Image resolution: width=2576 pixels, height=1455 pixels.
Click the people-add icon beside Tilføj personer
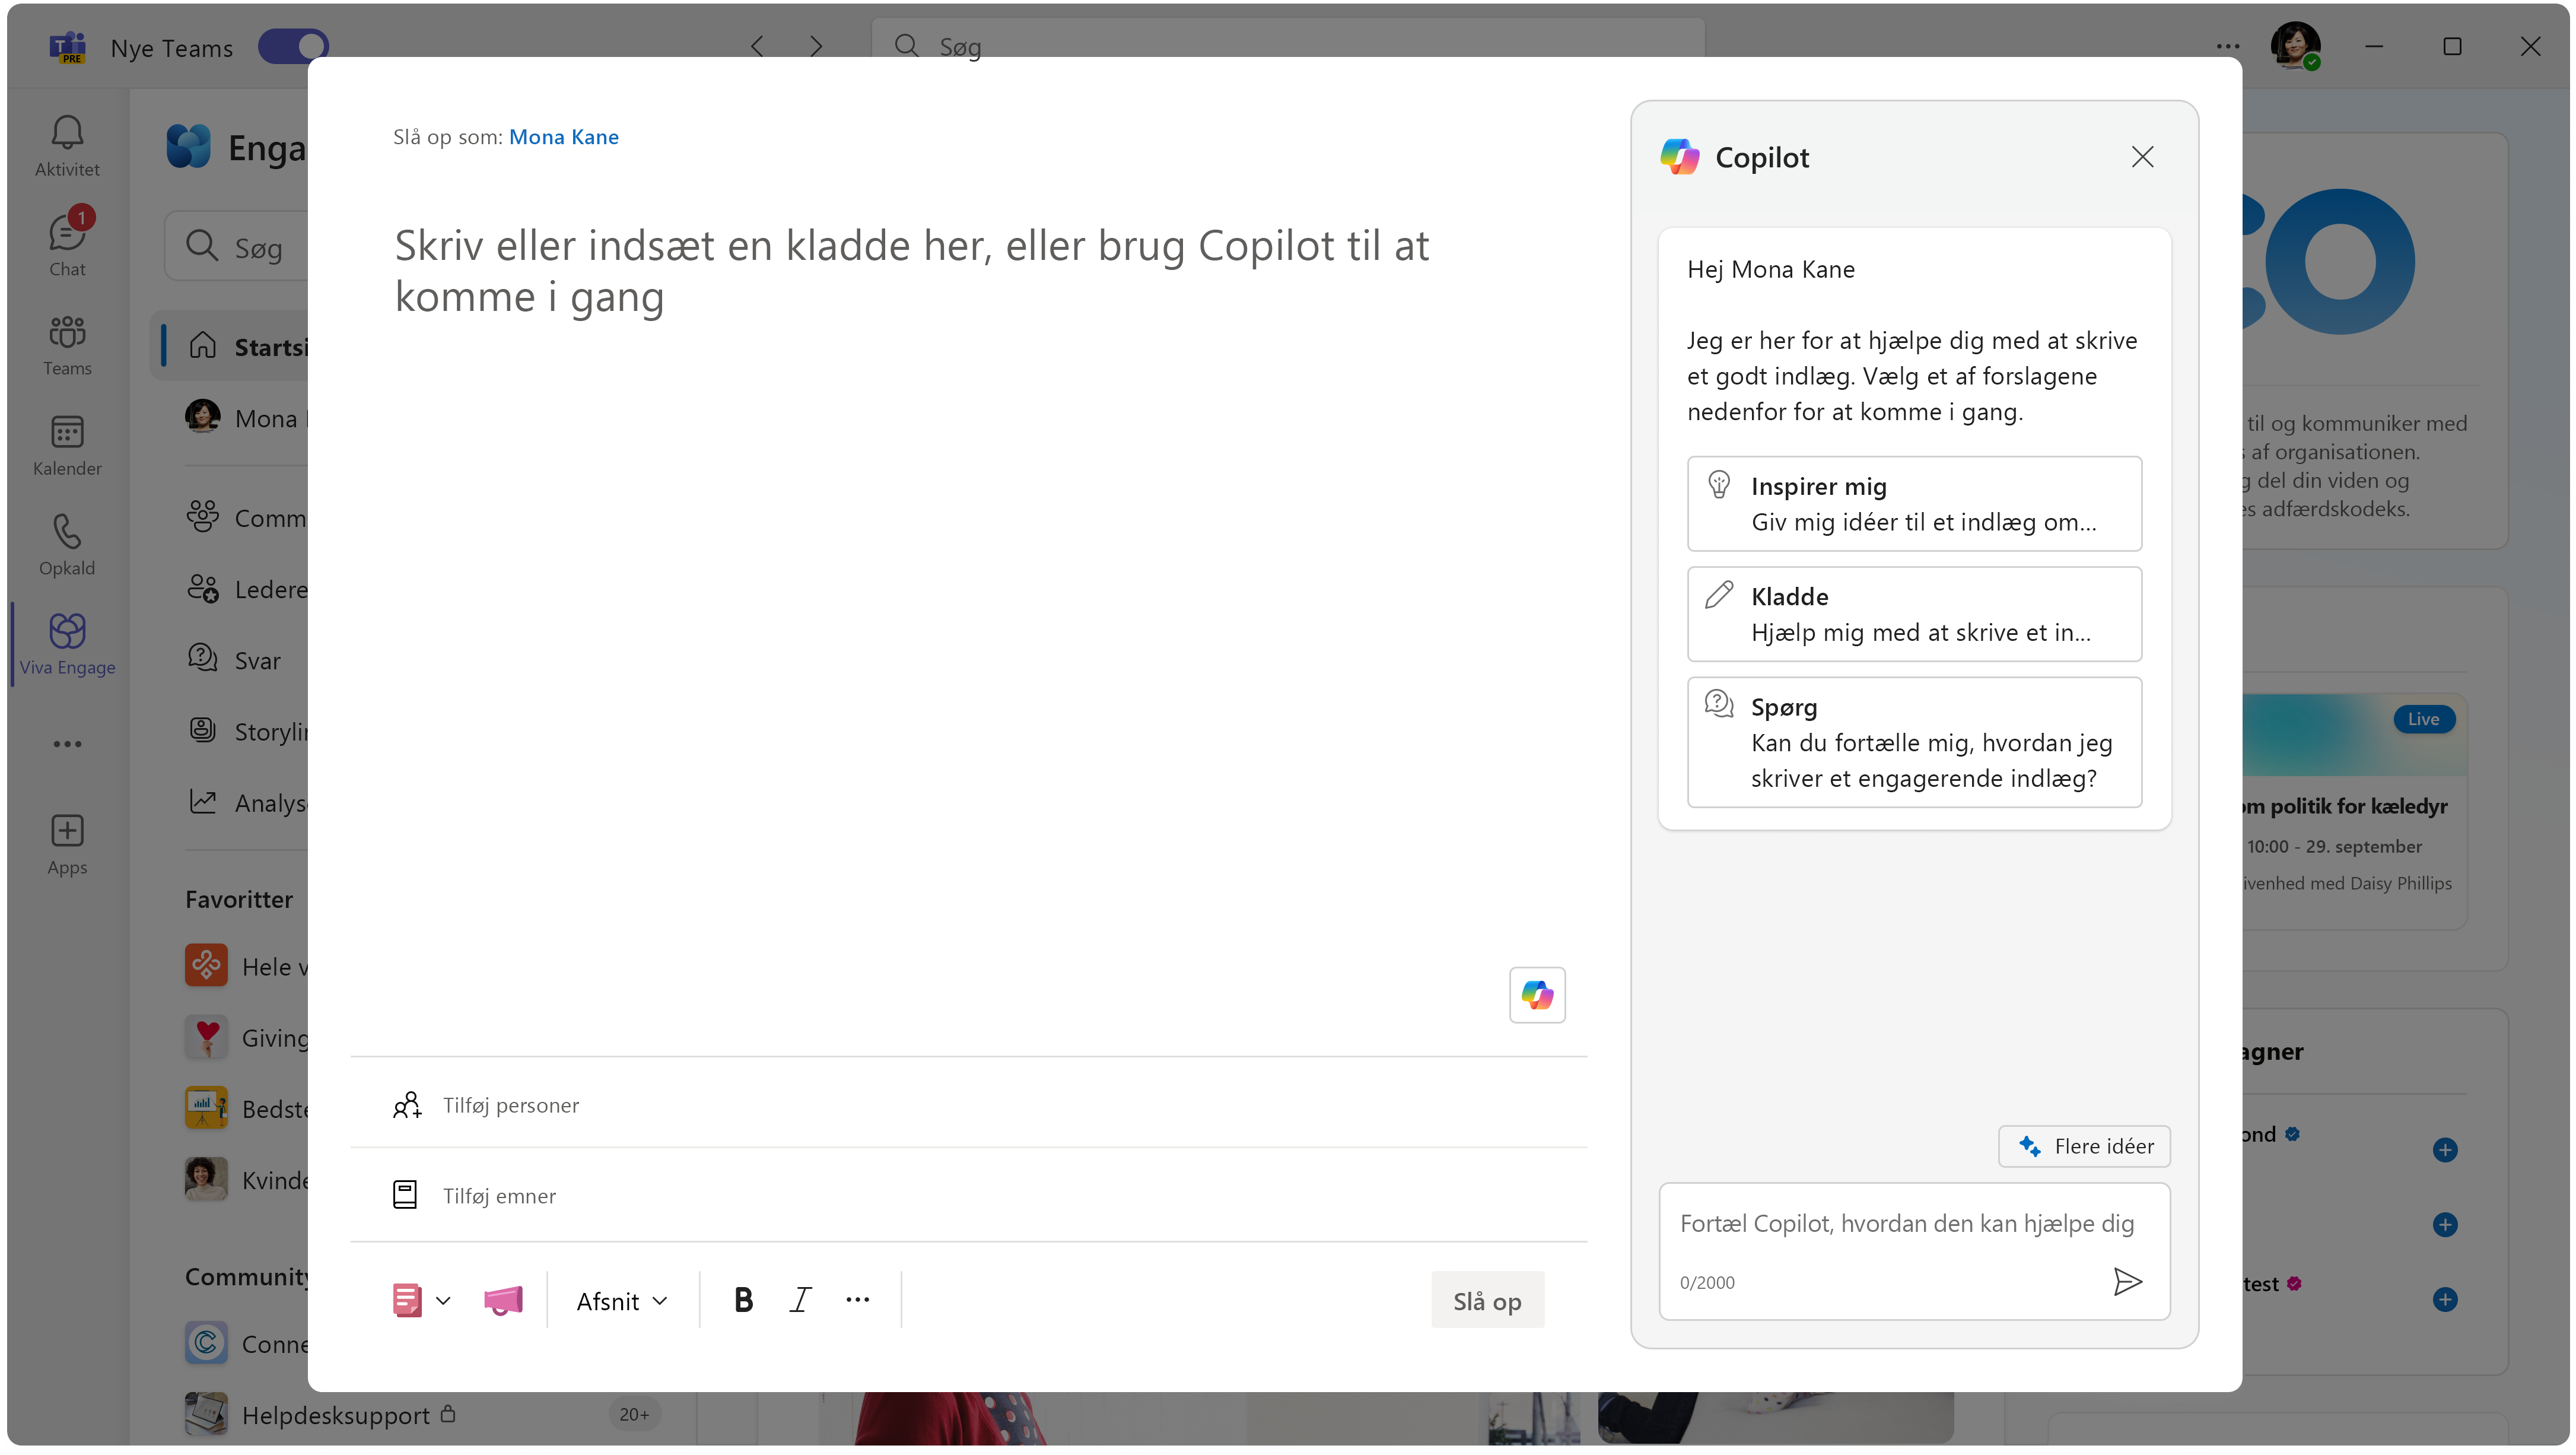pyautogui.click(x=406, y=1105)
